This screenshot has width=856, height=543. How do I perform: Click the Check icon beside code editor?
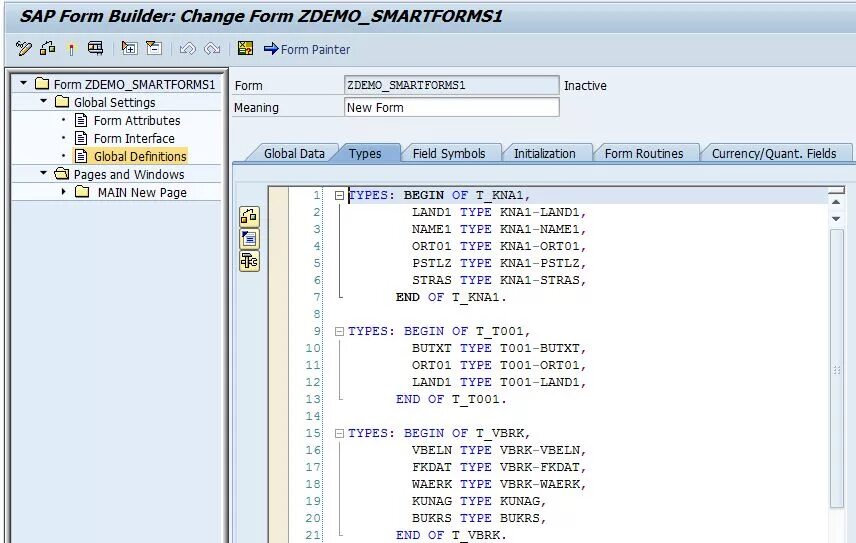[249, 217]
